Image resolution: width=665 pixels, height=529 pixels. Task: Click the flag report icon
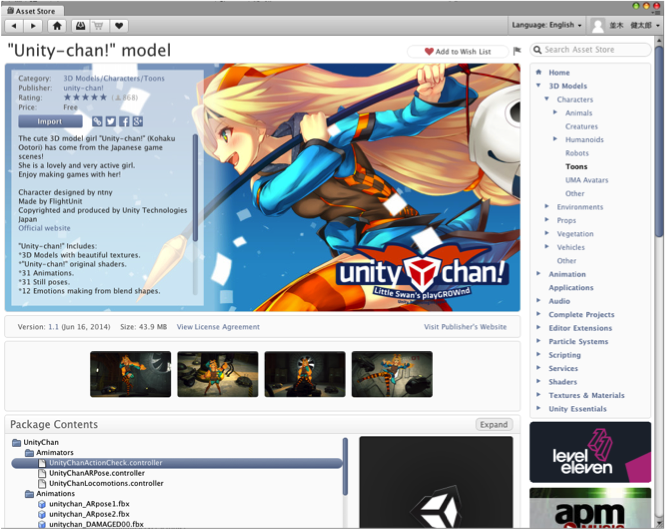517,51
